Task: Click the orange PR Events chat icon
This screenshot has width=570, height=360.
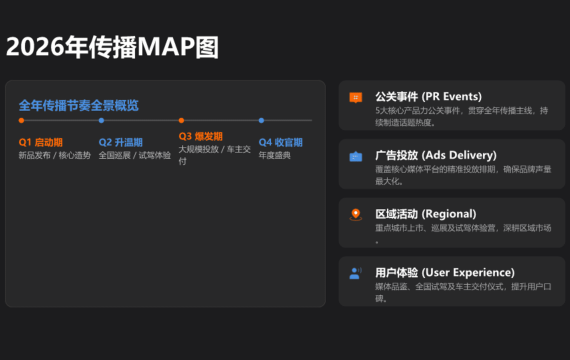Action: 356,97
